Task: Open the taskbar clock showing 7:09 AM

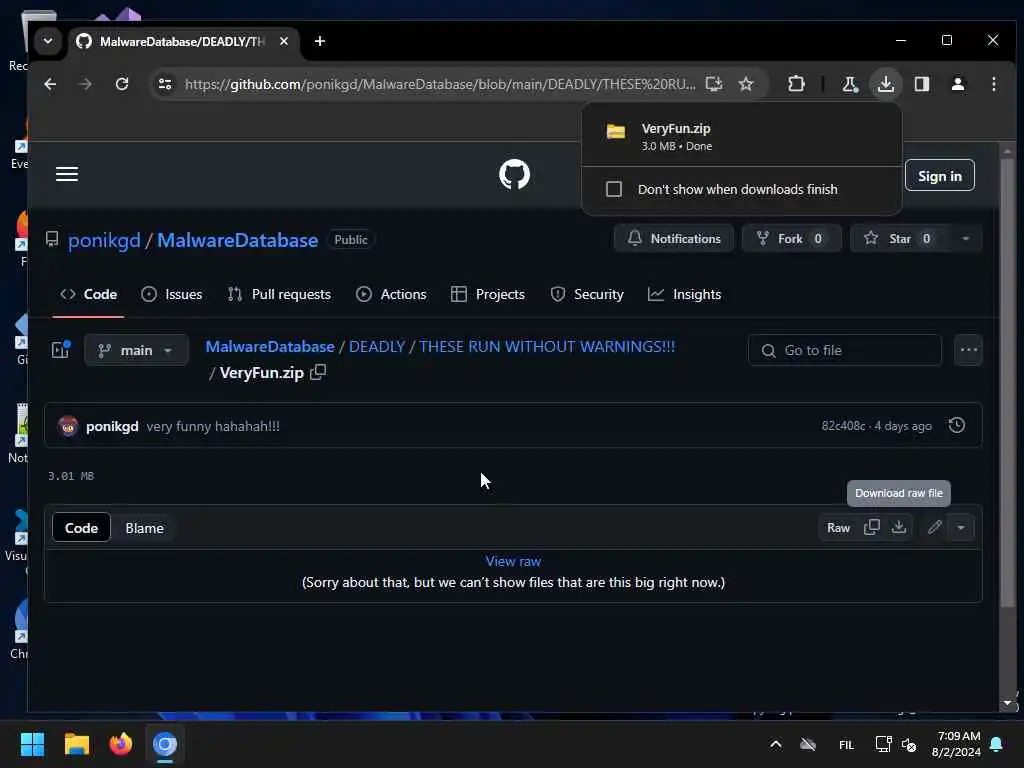Action: (957, 744)
